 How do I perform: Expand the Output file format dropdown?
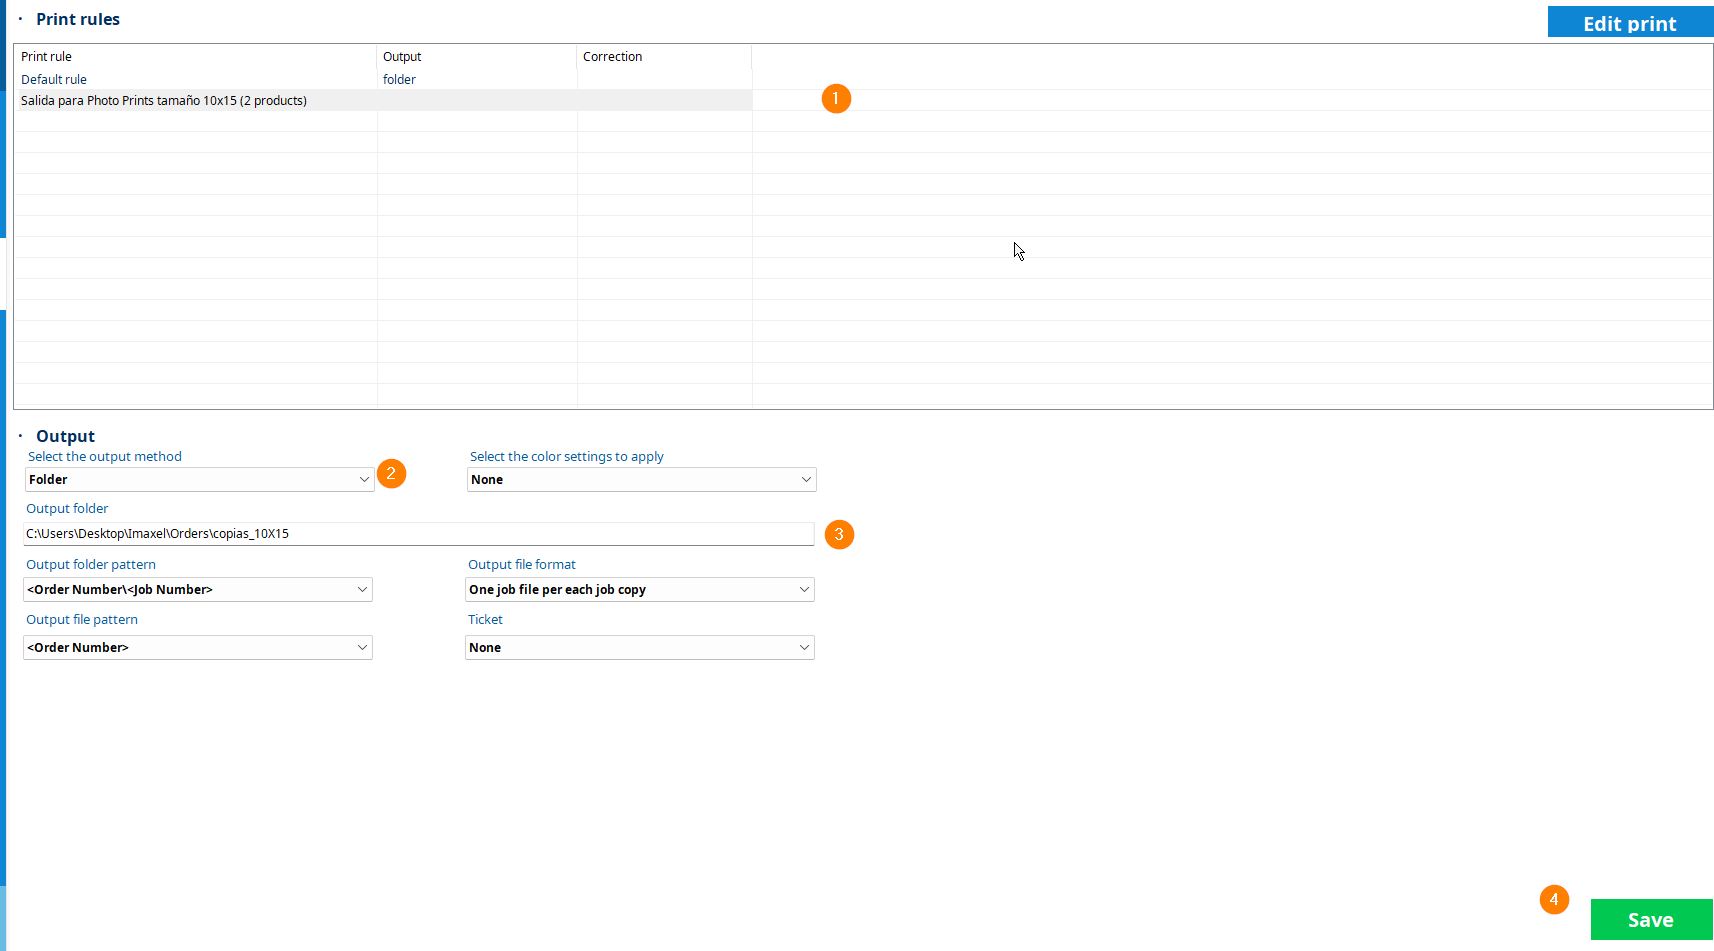click(x=640, y=590)
